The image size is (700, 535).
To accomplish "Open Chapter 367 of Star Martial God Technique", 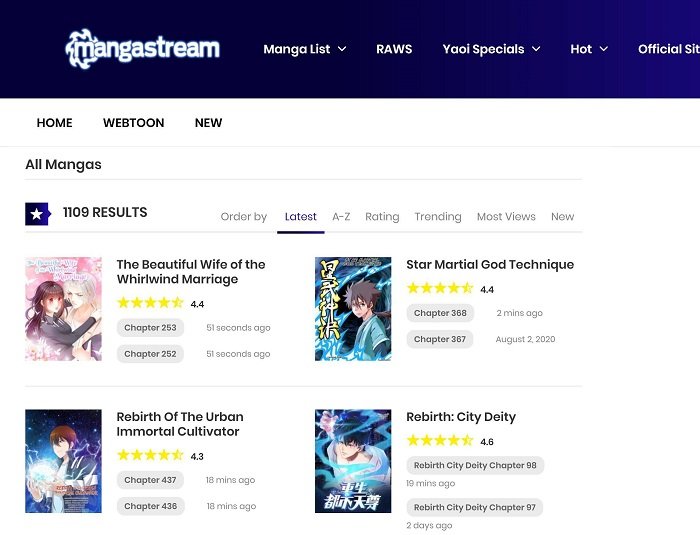I will click(440, 339).
